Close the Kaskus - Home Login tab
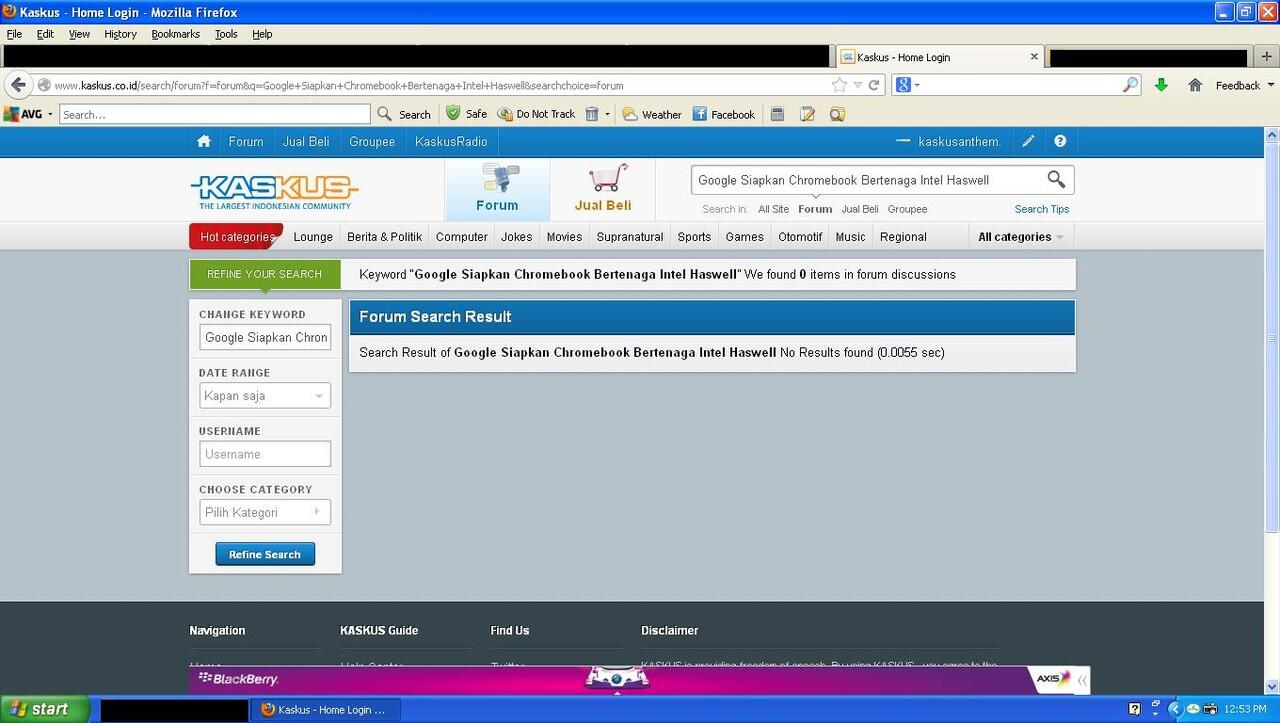 (1034, 57)
